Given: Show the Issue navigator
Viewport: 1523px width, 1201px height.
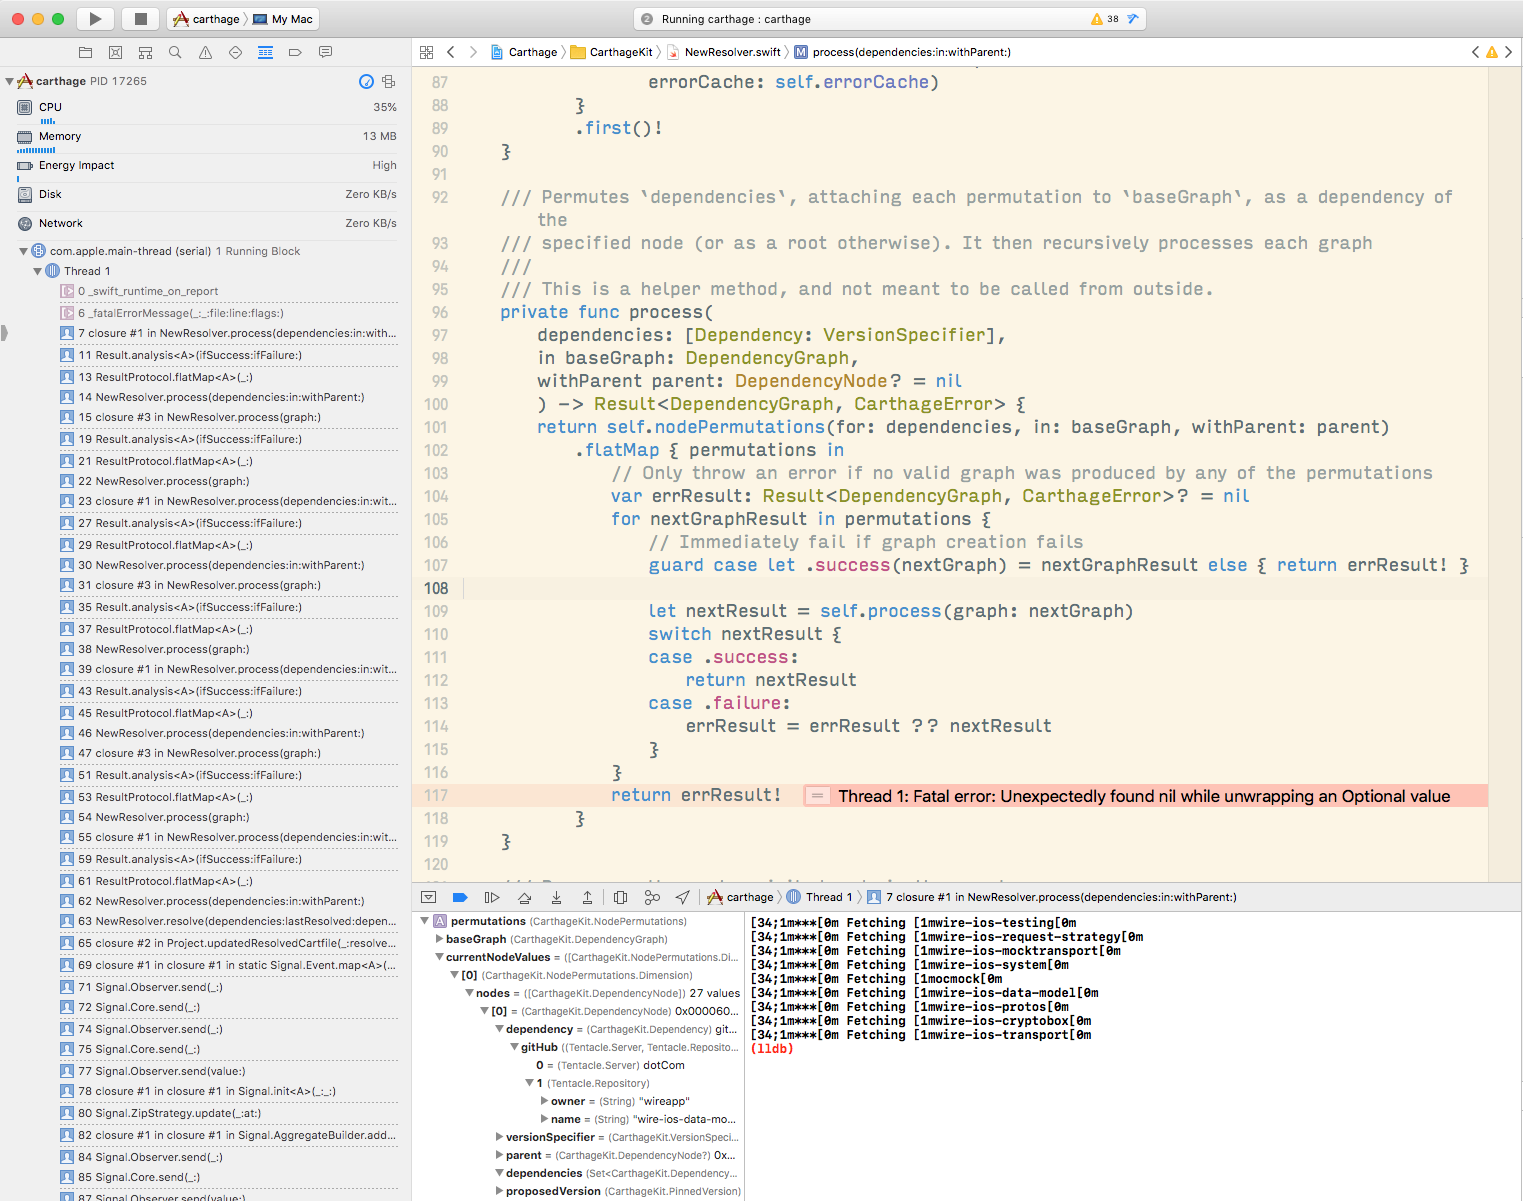Looking at the screenshot, I should (205, 52).
